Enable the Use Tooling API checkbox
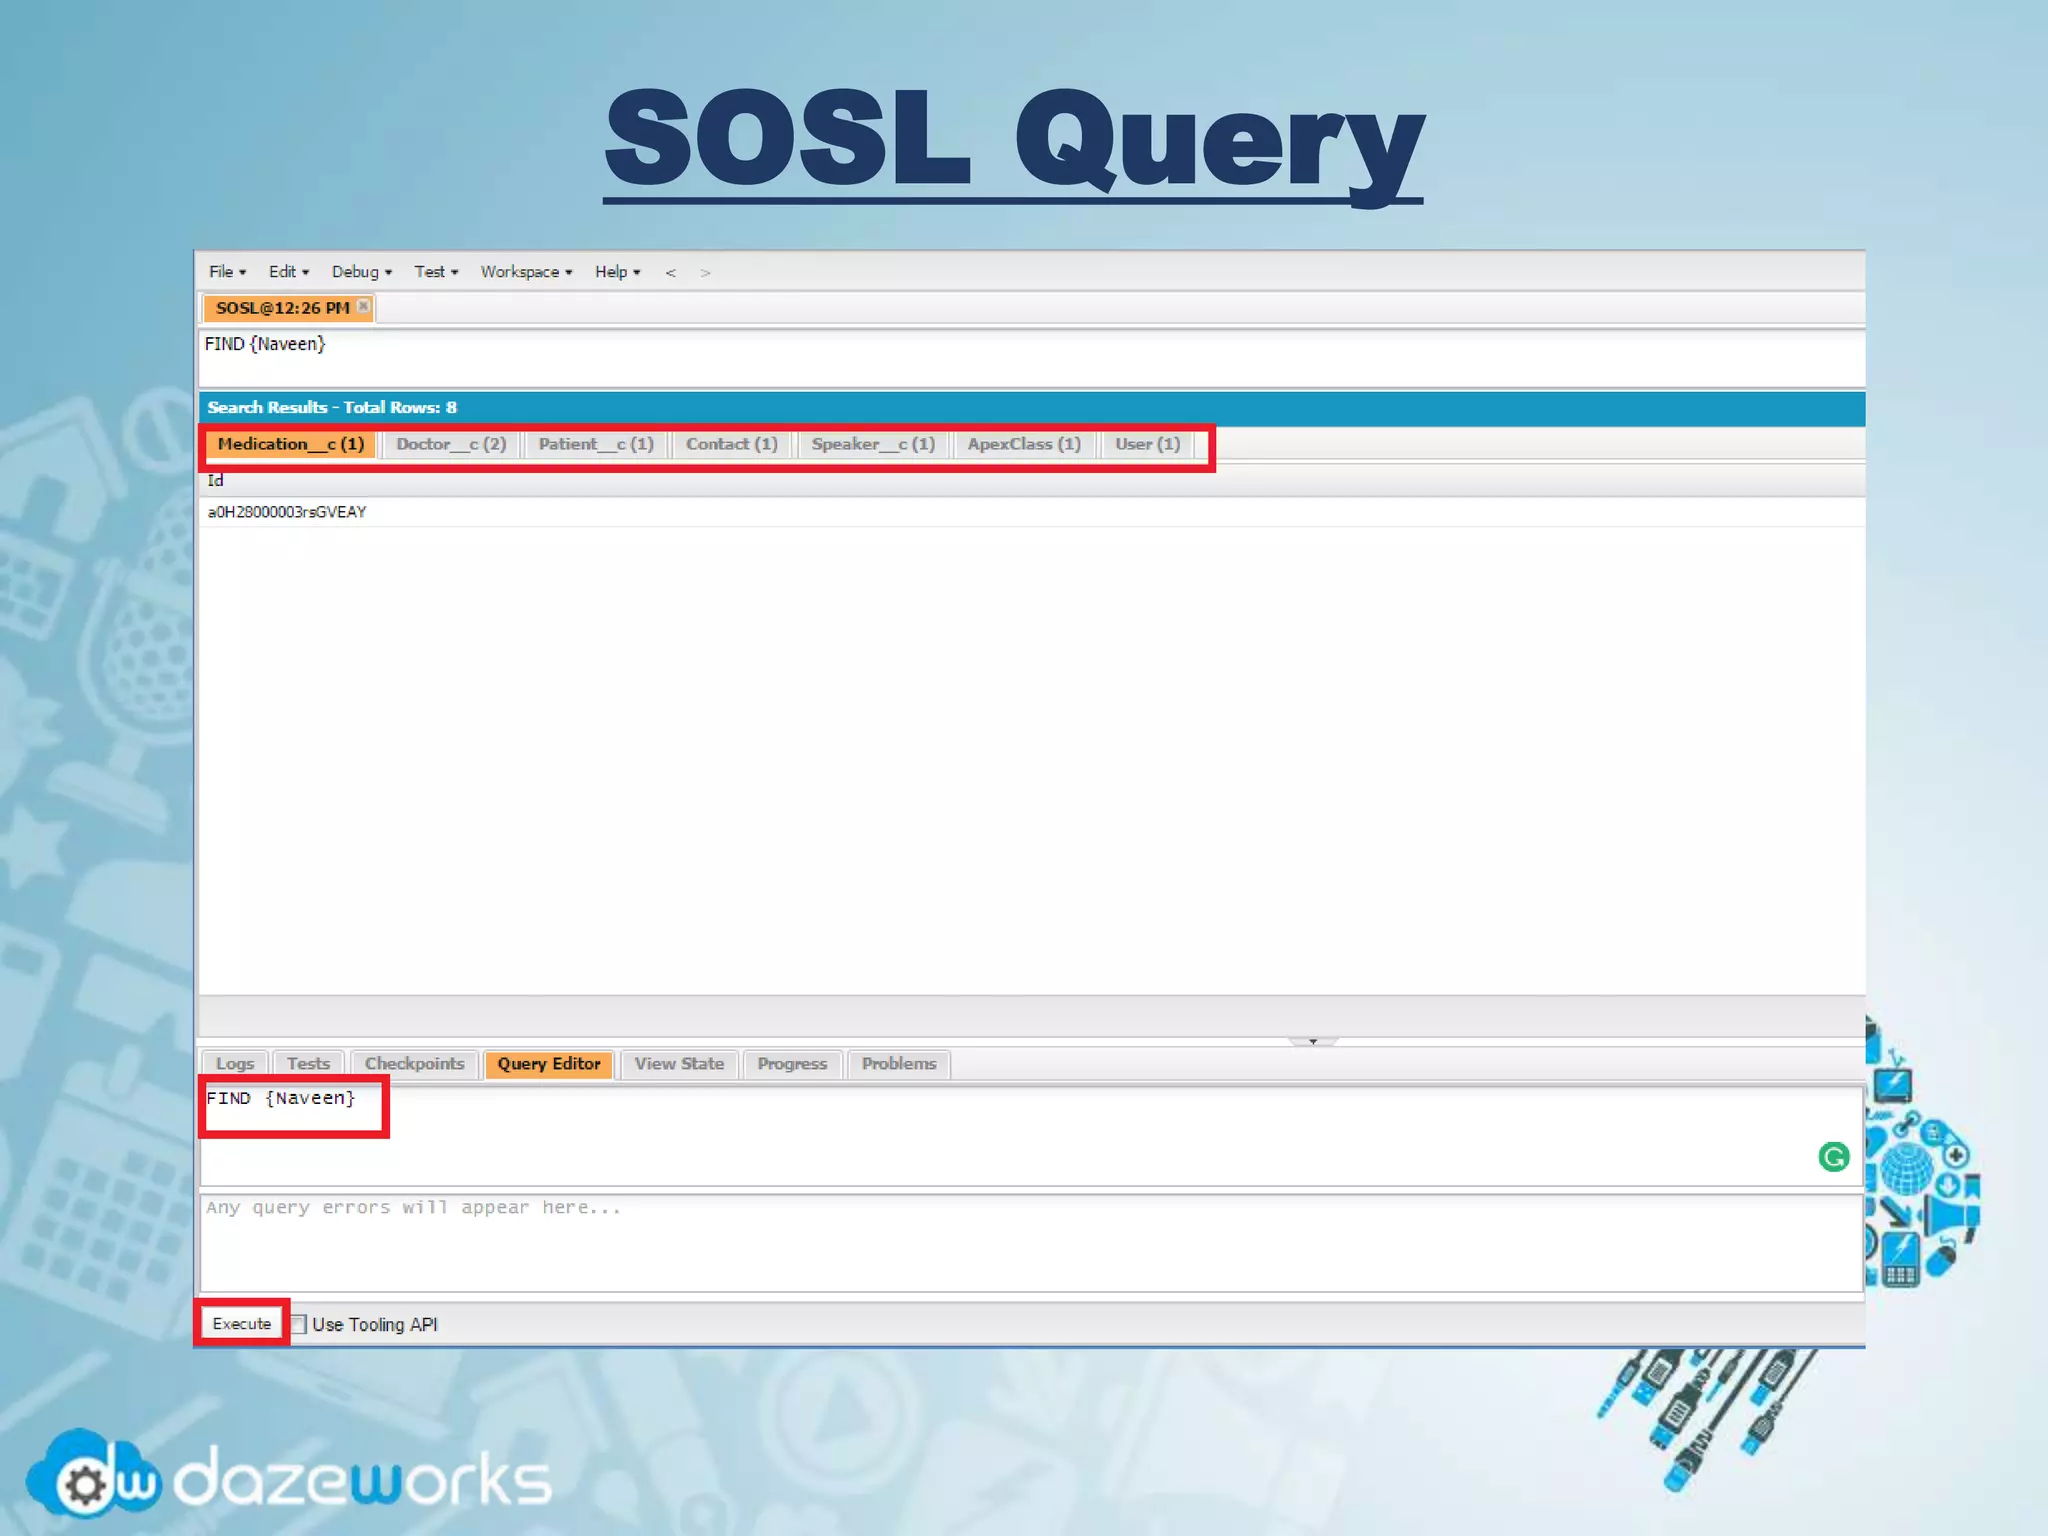The image size is (2048, 1536). pyautogui.click(x=298, y=1324)
